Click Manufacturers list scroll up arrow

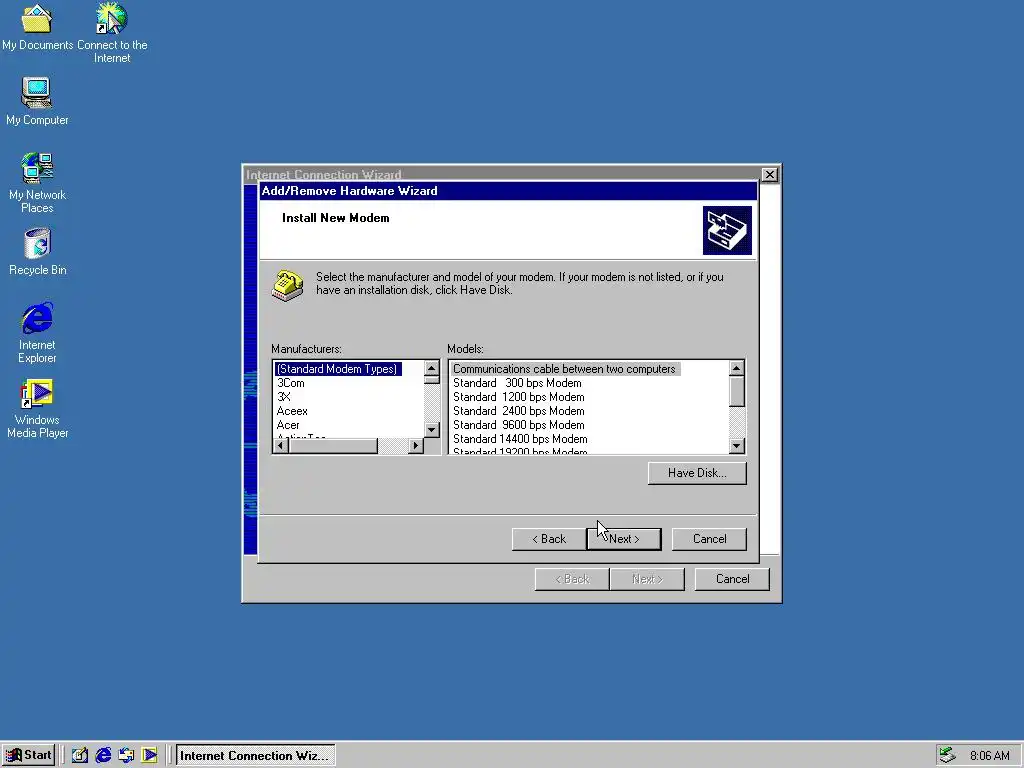pos(432,368)
